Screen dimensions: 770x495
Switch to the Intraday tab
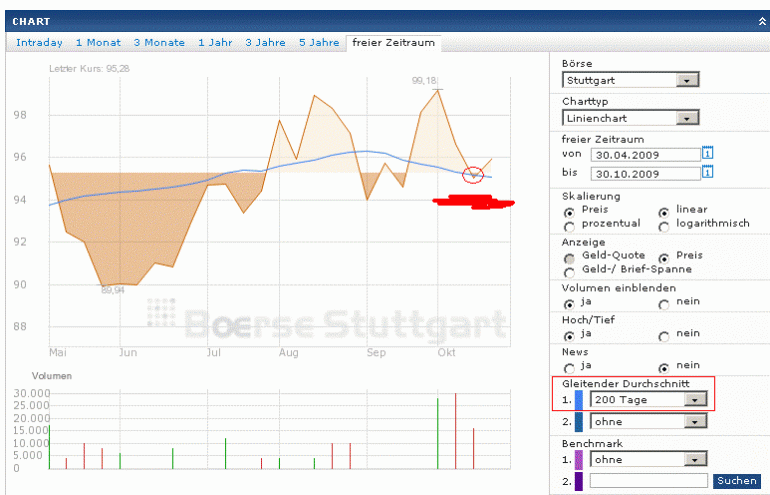[x=39, y=43]
